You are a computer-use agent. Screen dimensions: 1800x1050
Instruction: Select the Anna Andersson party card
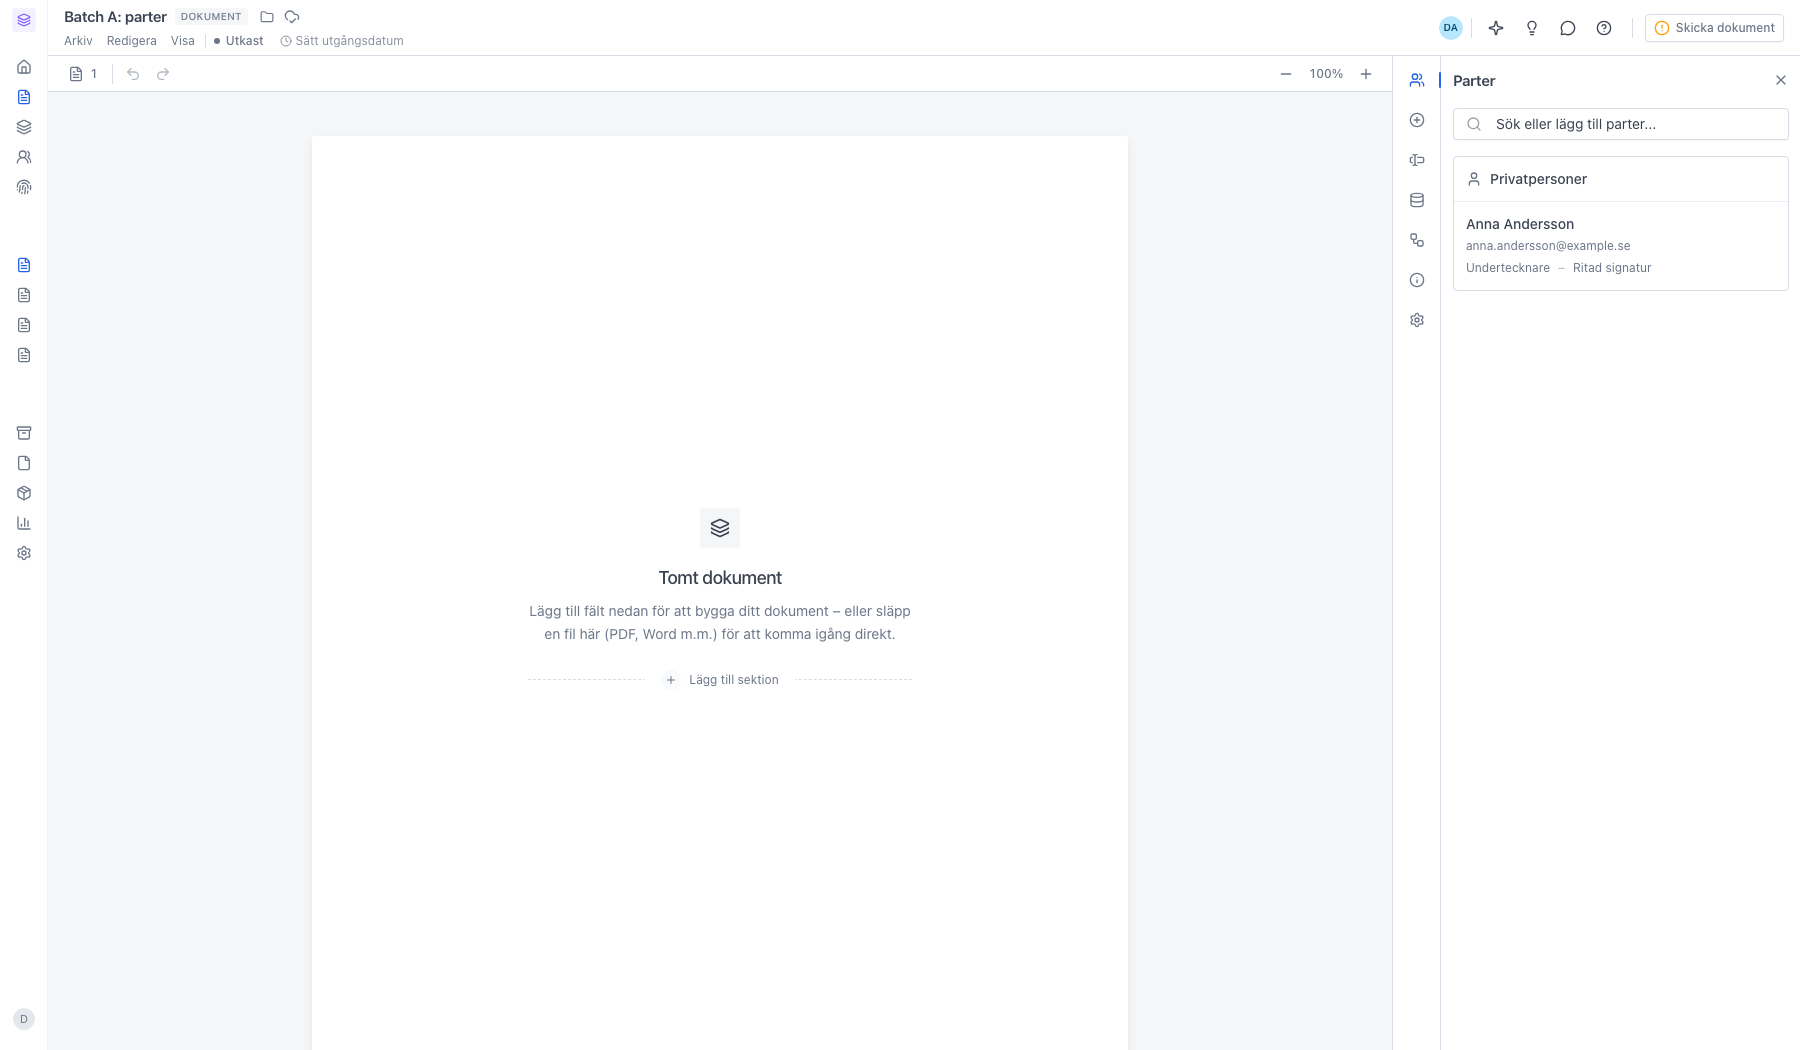1621,246
